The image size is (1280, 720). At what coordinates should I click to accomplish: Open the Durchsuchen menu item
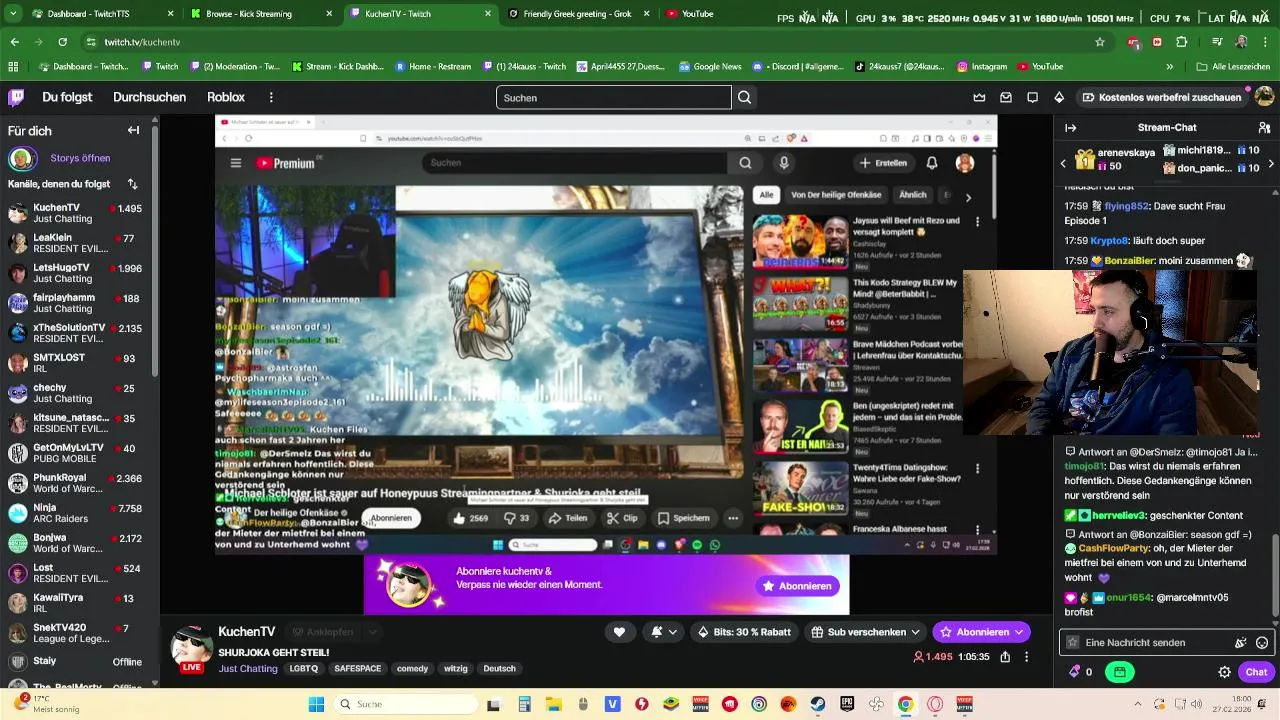(149, 97)
